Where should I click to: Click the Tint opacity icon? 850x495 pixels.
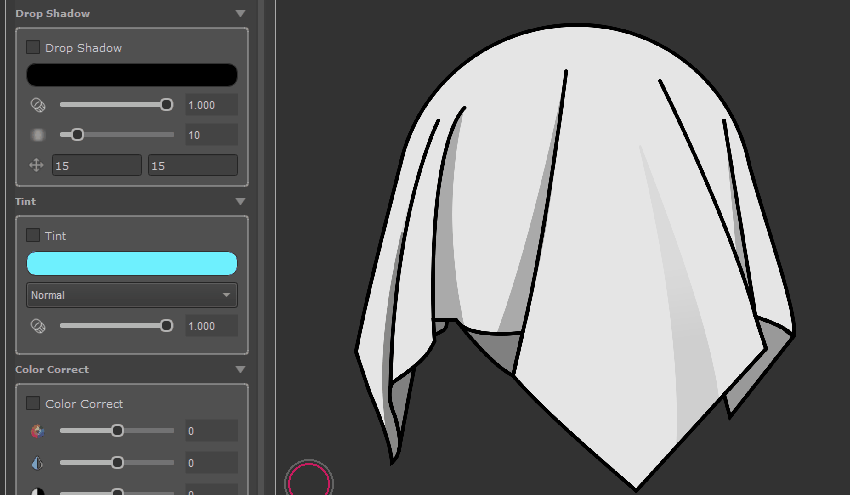pyautogui.click(x=38, y=326)
